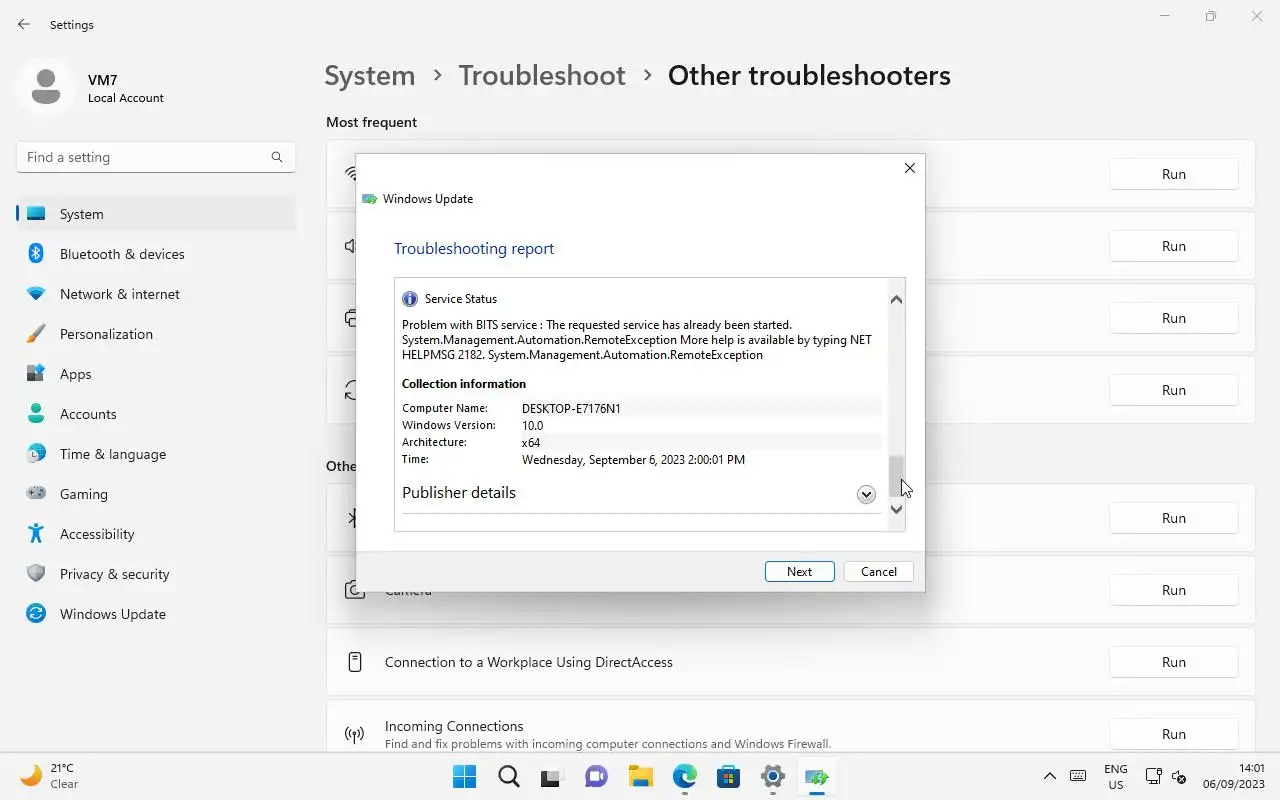Screen dimensions: 1280x800
Task: Click the Time value Wednesday, September 6, 2023
Action: pos(633,460)
